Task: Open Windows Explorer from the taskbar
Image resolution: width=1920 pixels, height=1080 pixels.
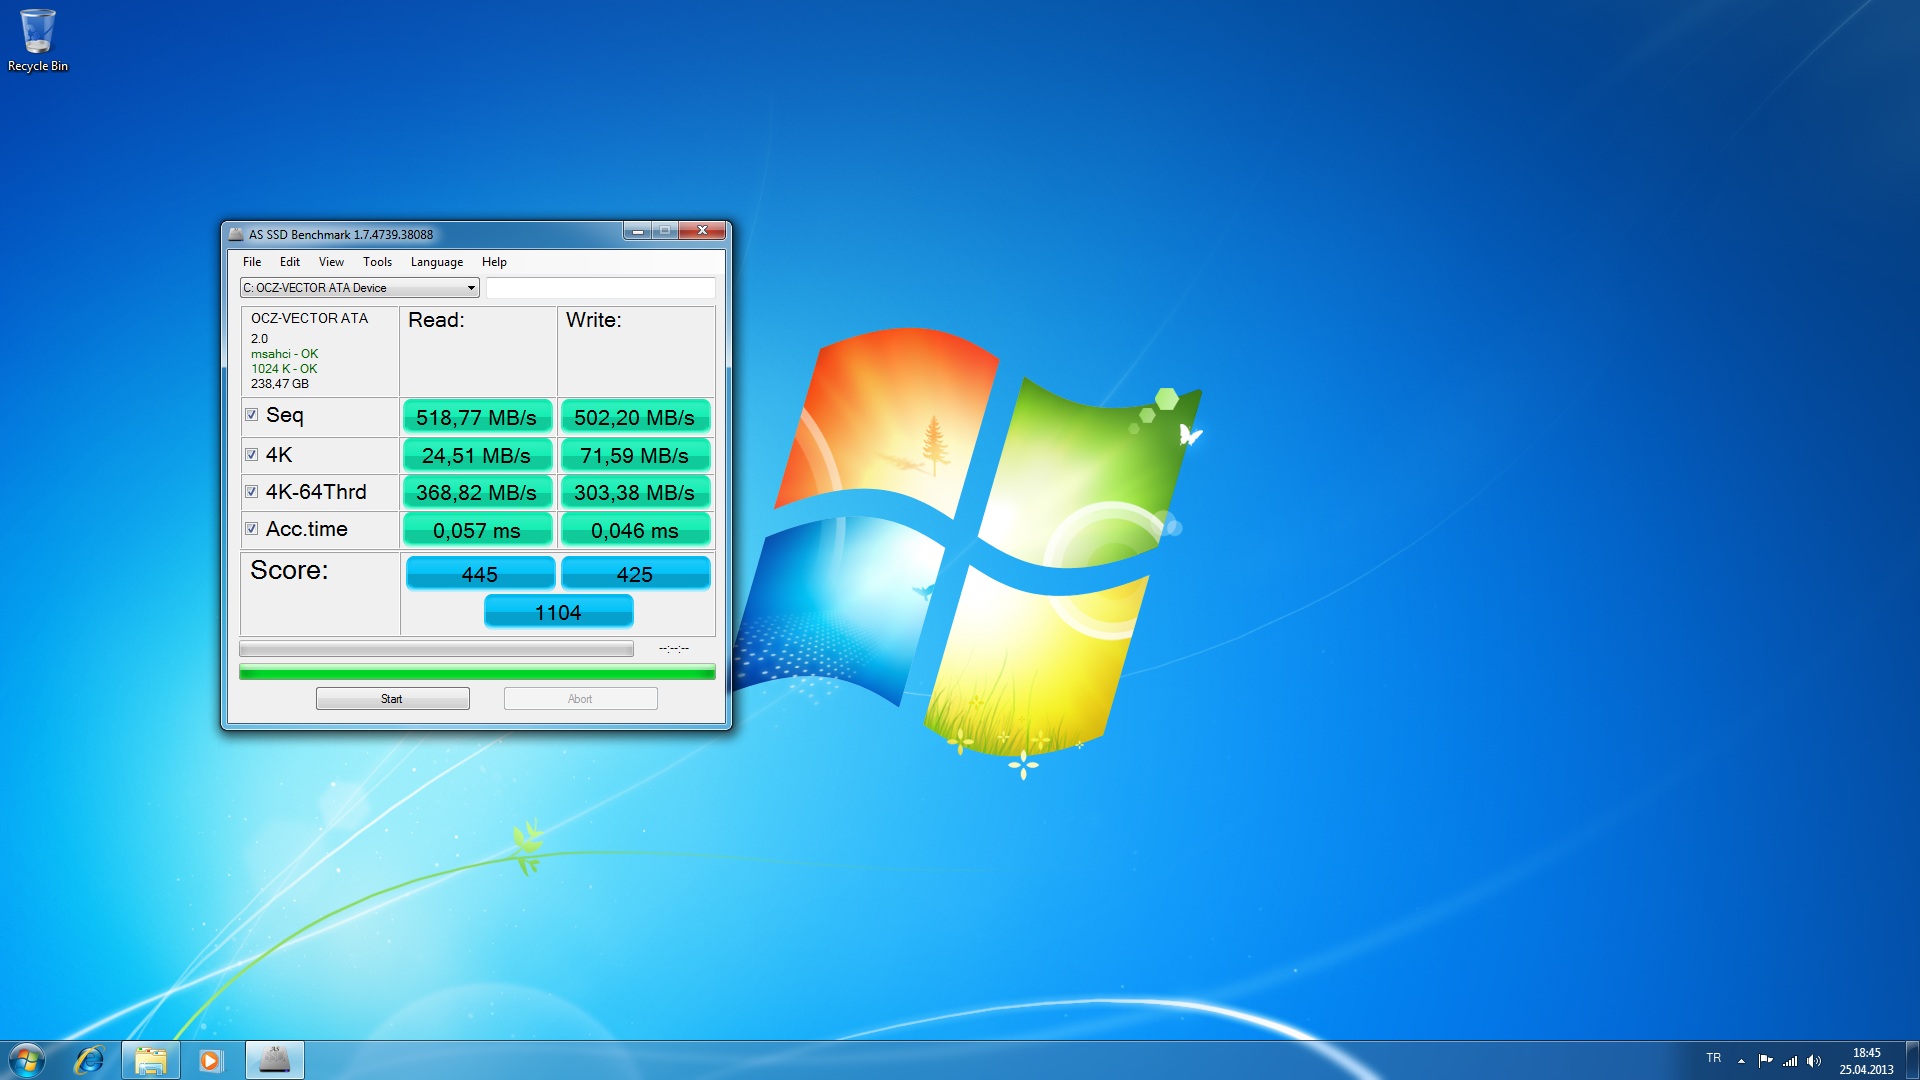Action: coord(151,1060)
